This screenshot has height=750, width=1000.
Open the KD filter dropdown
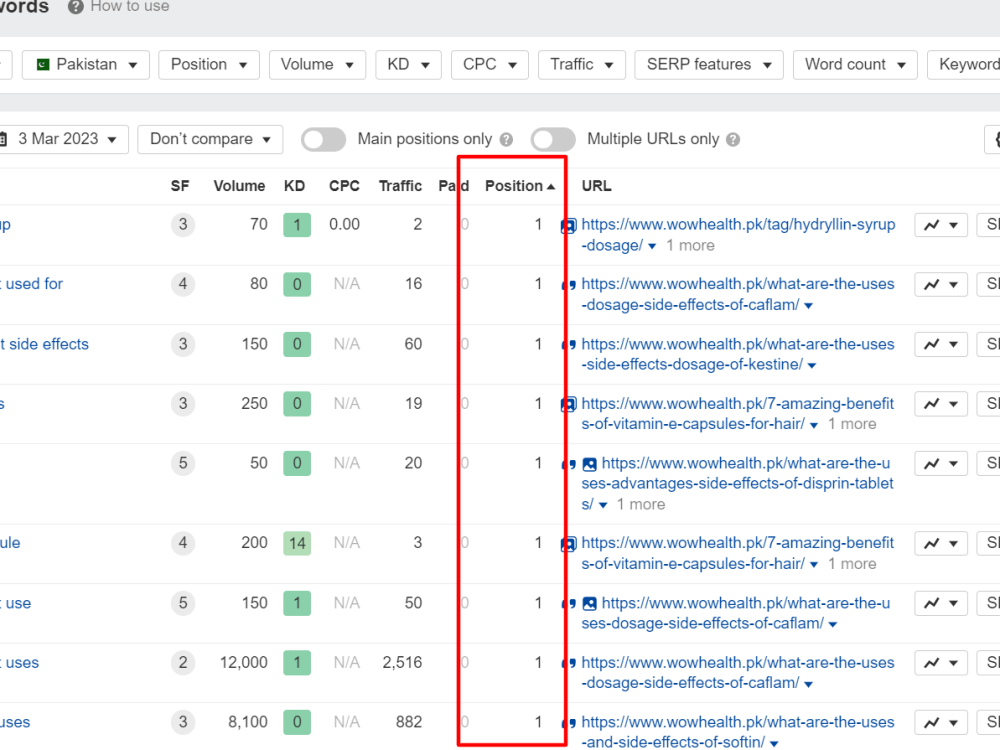pyautogui.click(x=408, y=65)
